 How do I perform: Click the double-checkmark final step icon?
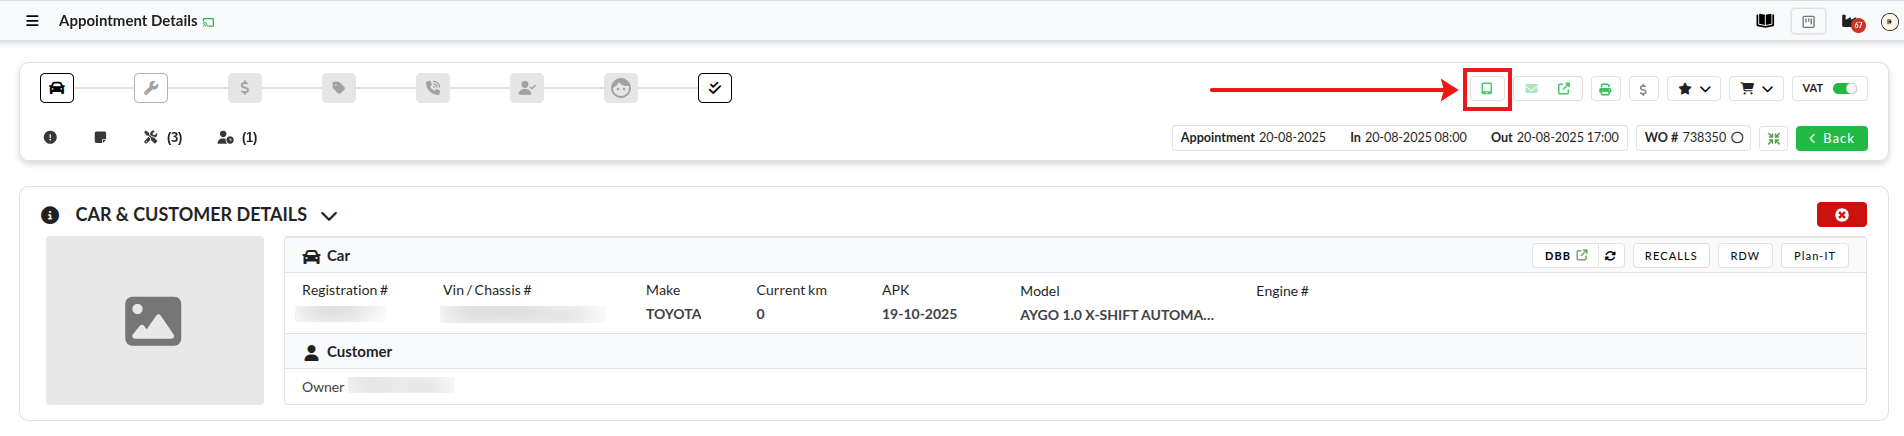click(x=714, y=88)
